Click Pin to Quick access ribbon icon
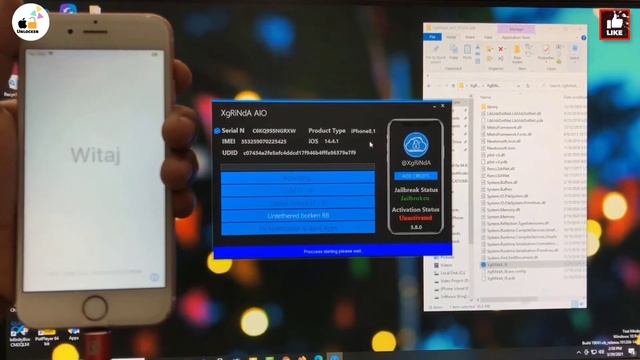The height and width of the screenshot is (360, 640). point(436,54)
